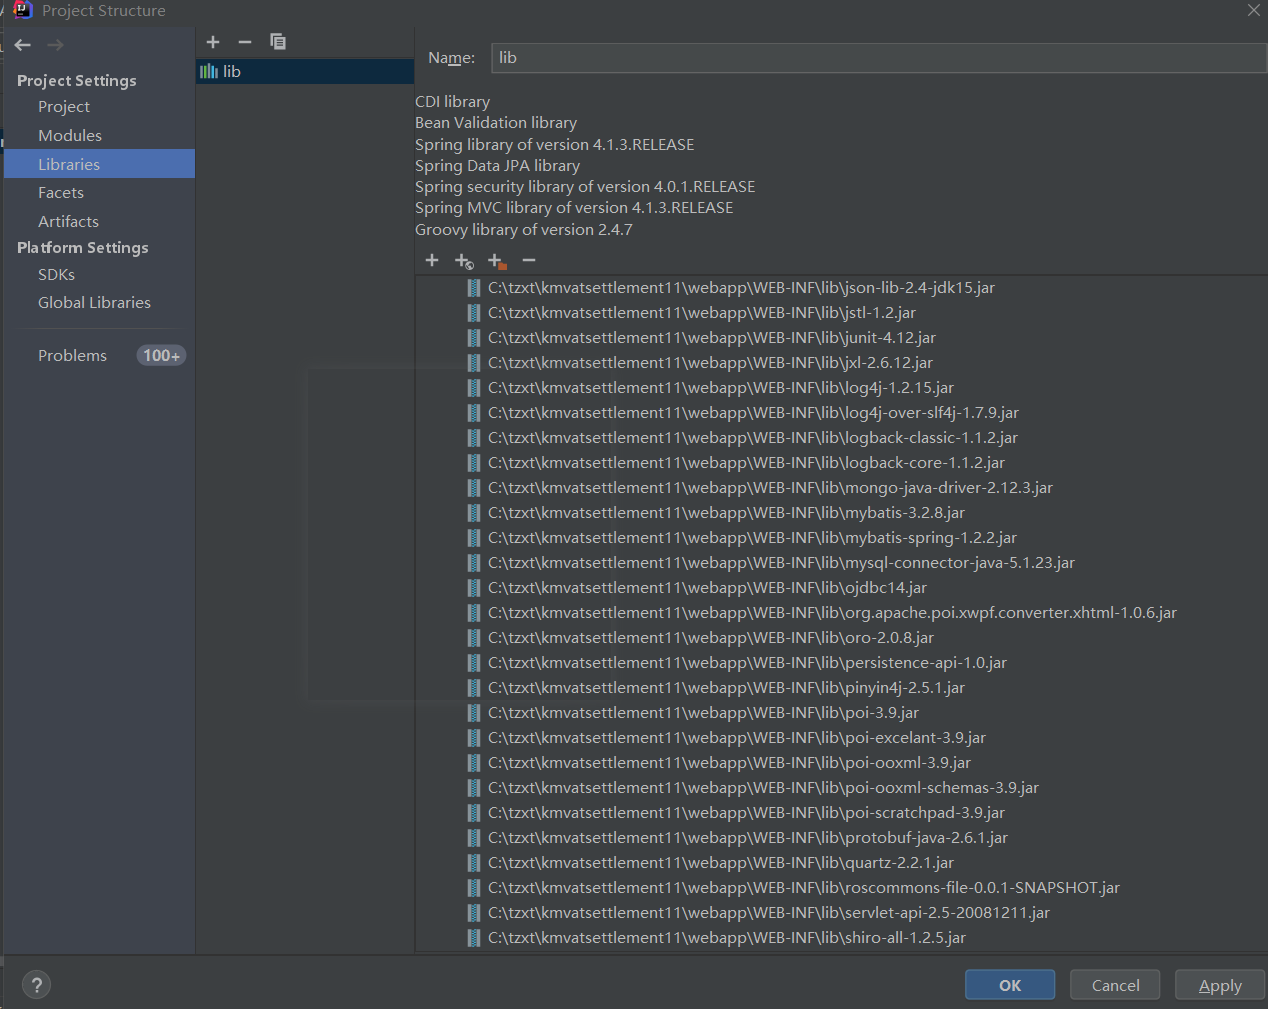1268x1009 pixels.
Task: Open the help question mark
Action: point(36,984)
